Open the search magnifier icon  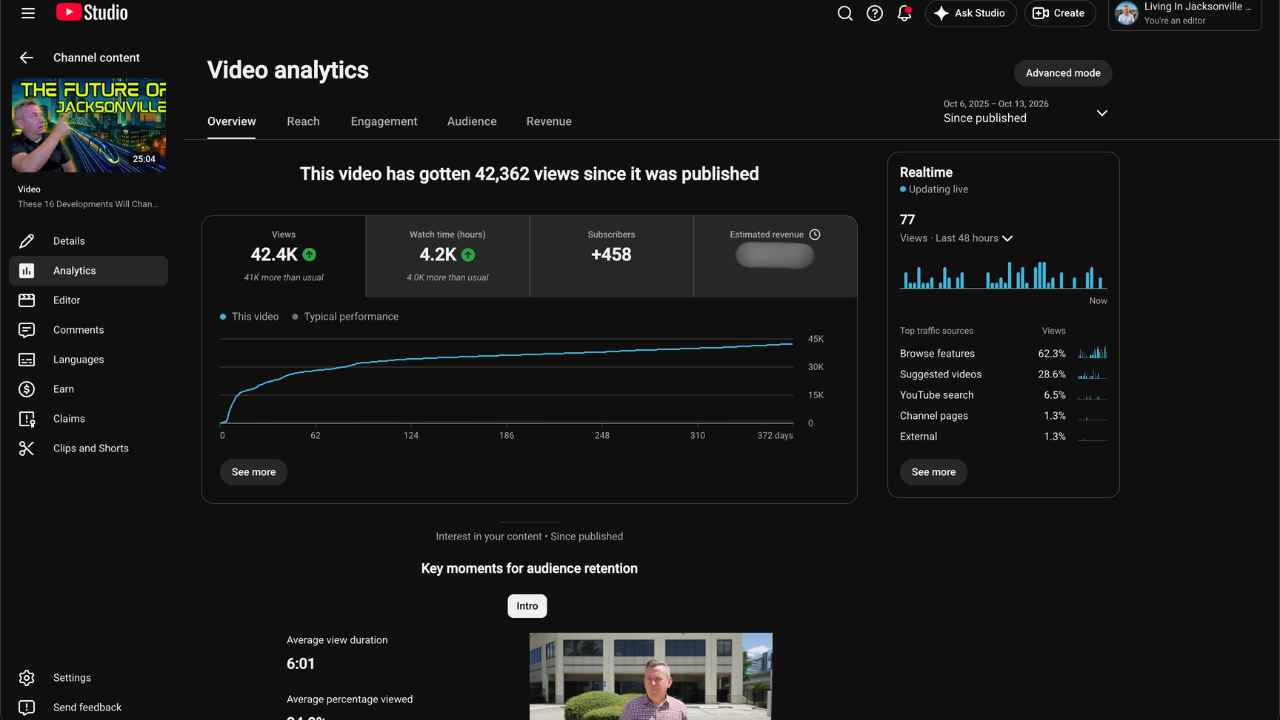pos(845,13)
